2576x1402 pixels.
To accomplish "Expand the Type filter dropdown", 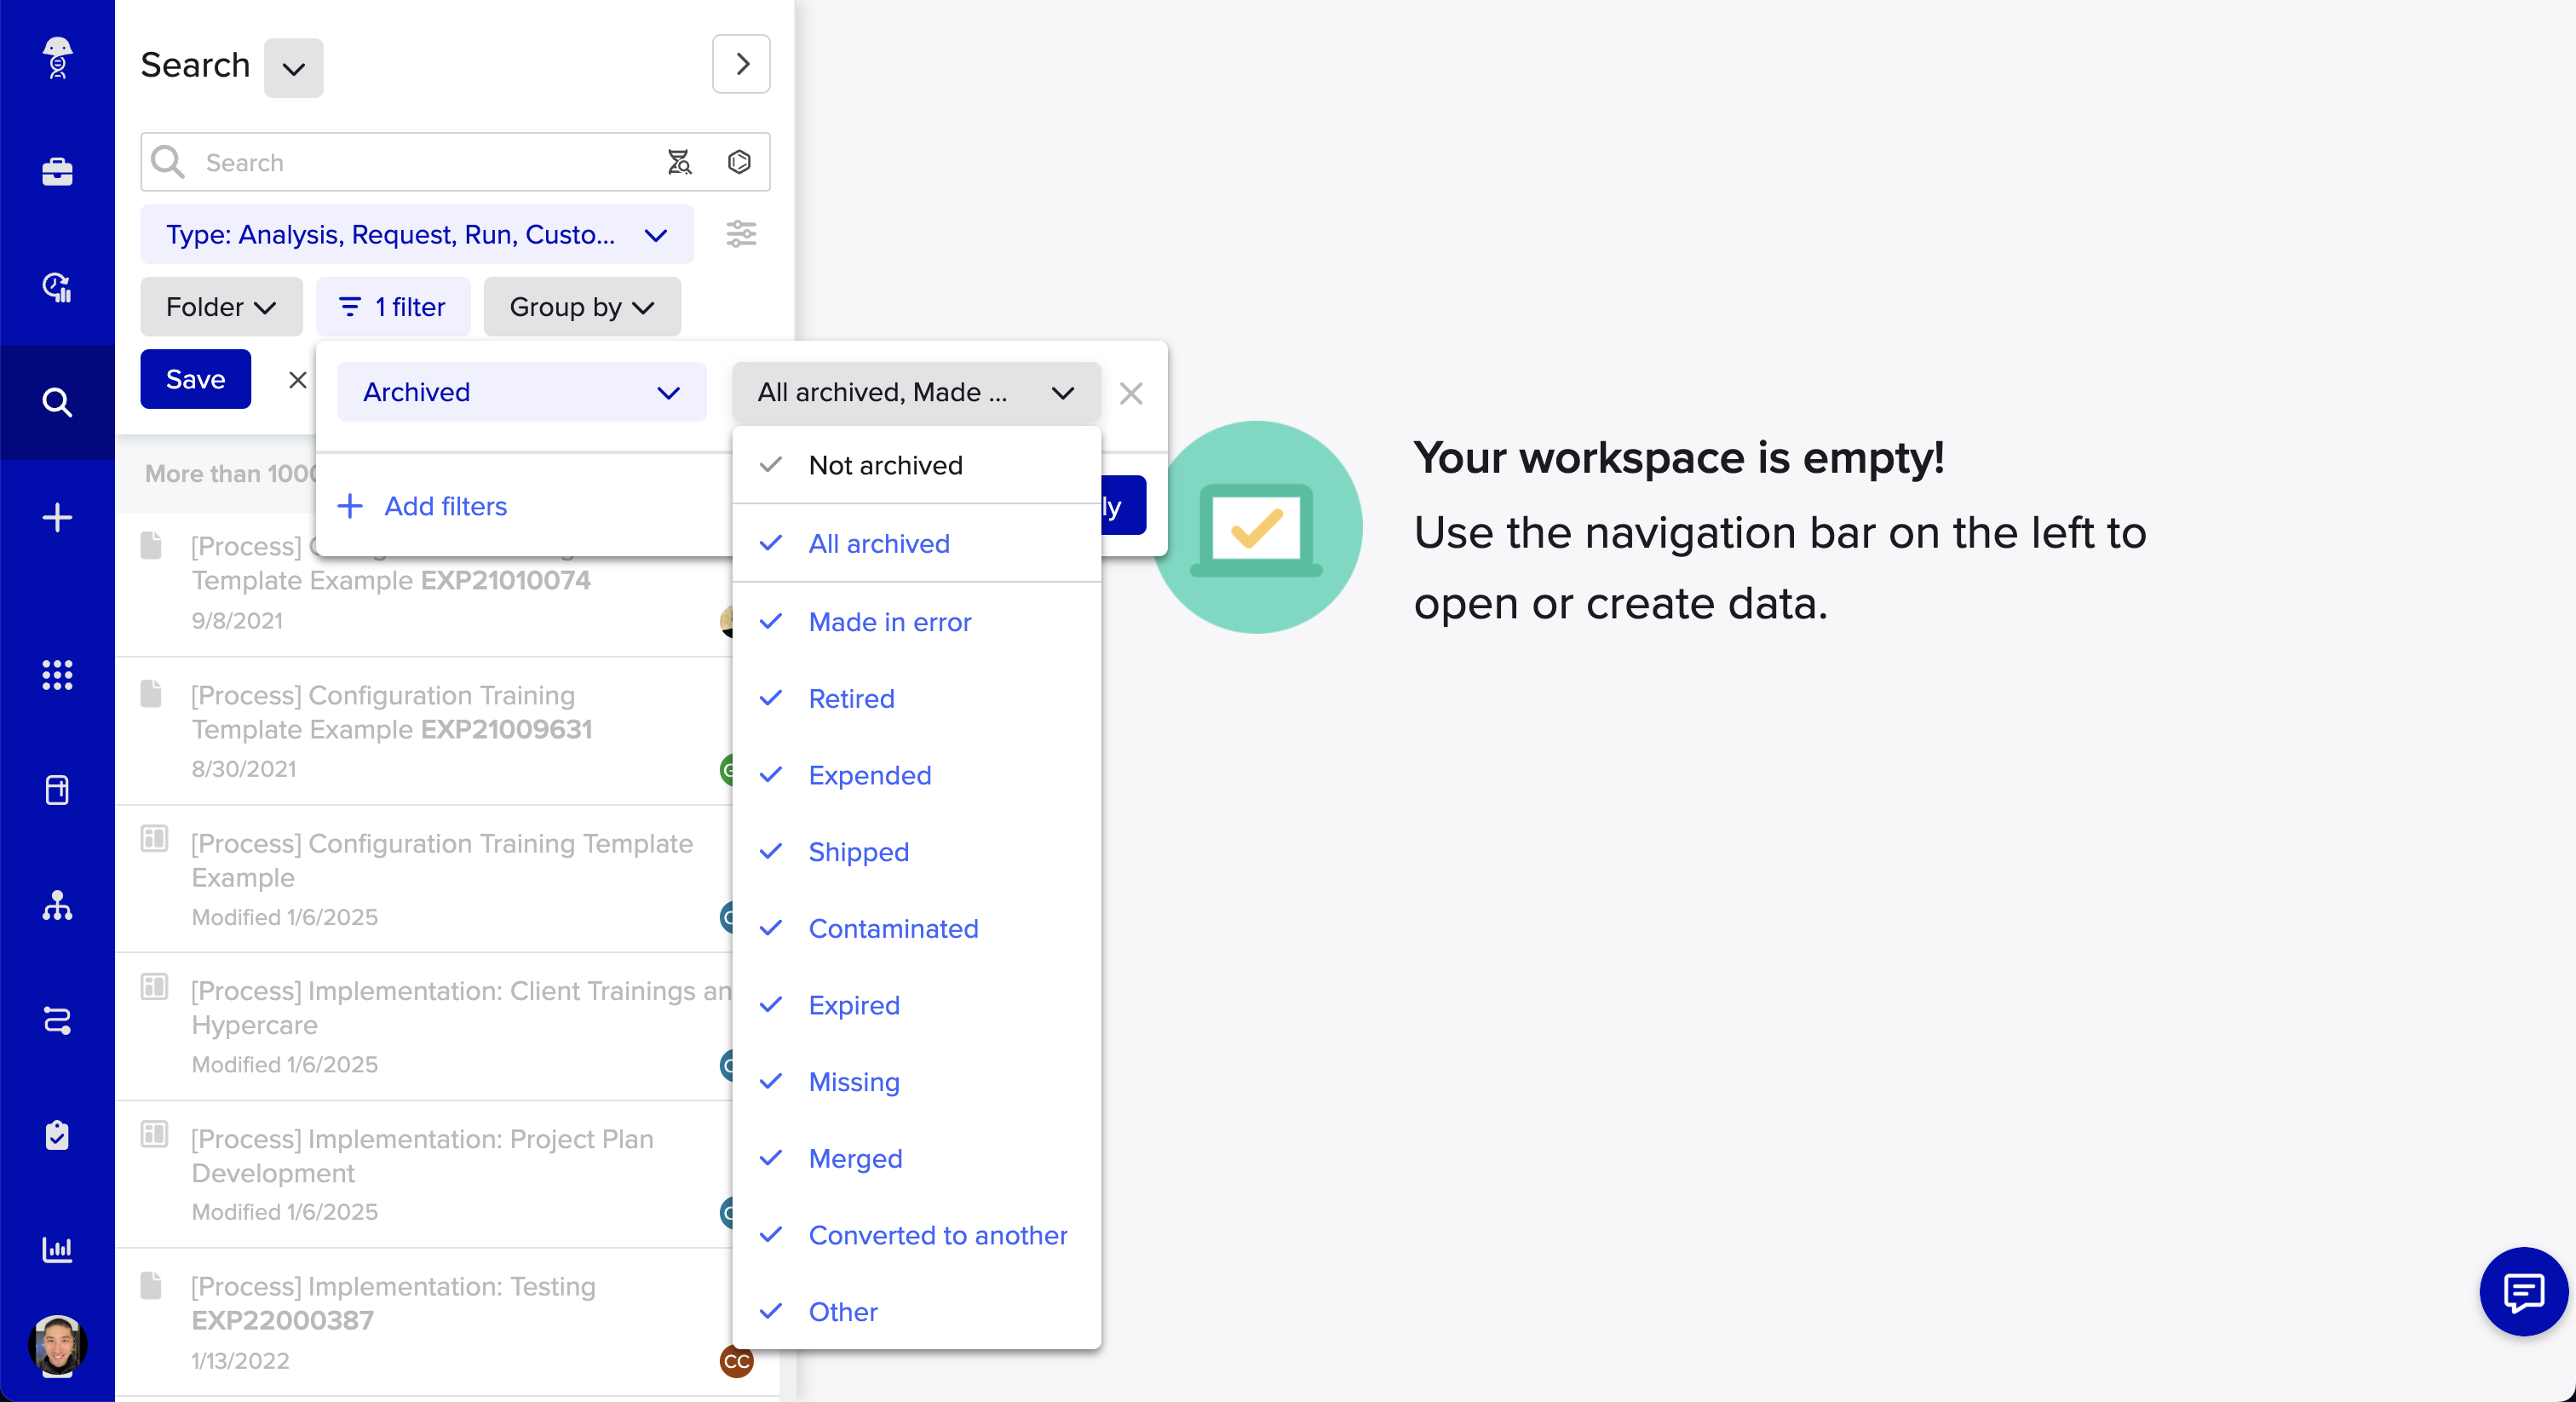I will (x=416, y=234).
